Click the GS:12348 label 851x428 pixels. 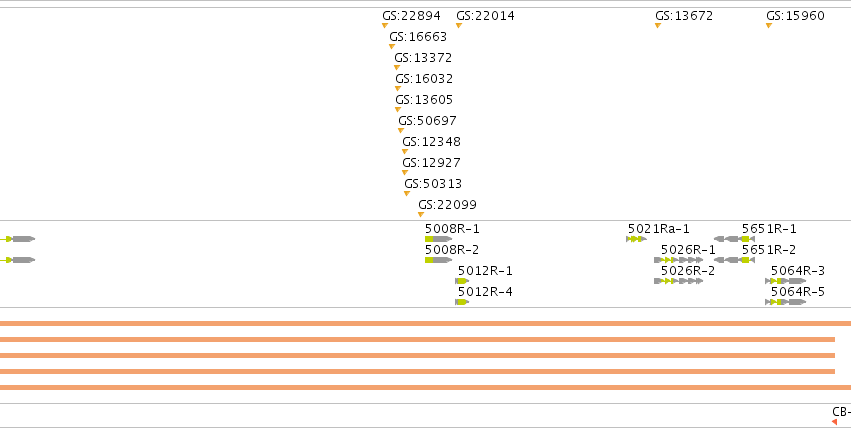pos(431,142)
